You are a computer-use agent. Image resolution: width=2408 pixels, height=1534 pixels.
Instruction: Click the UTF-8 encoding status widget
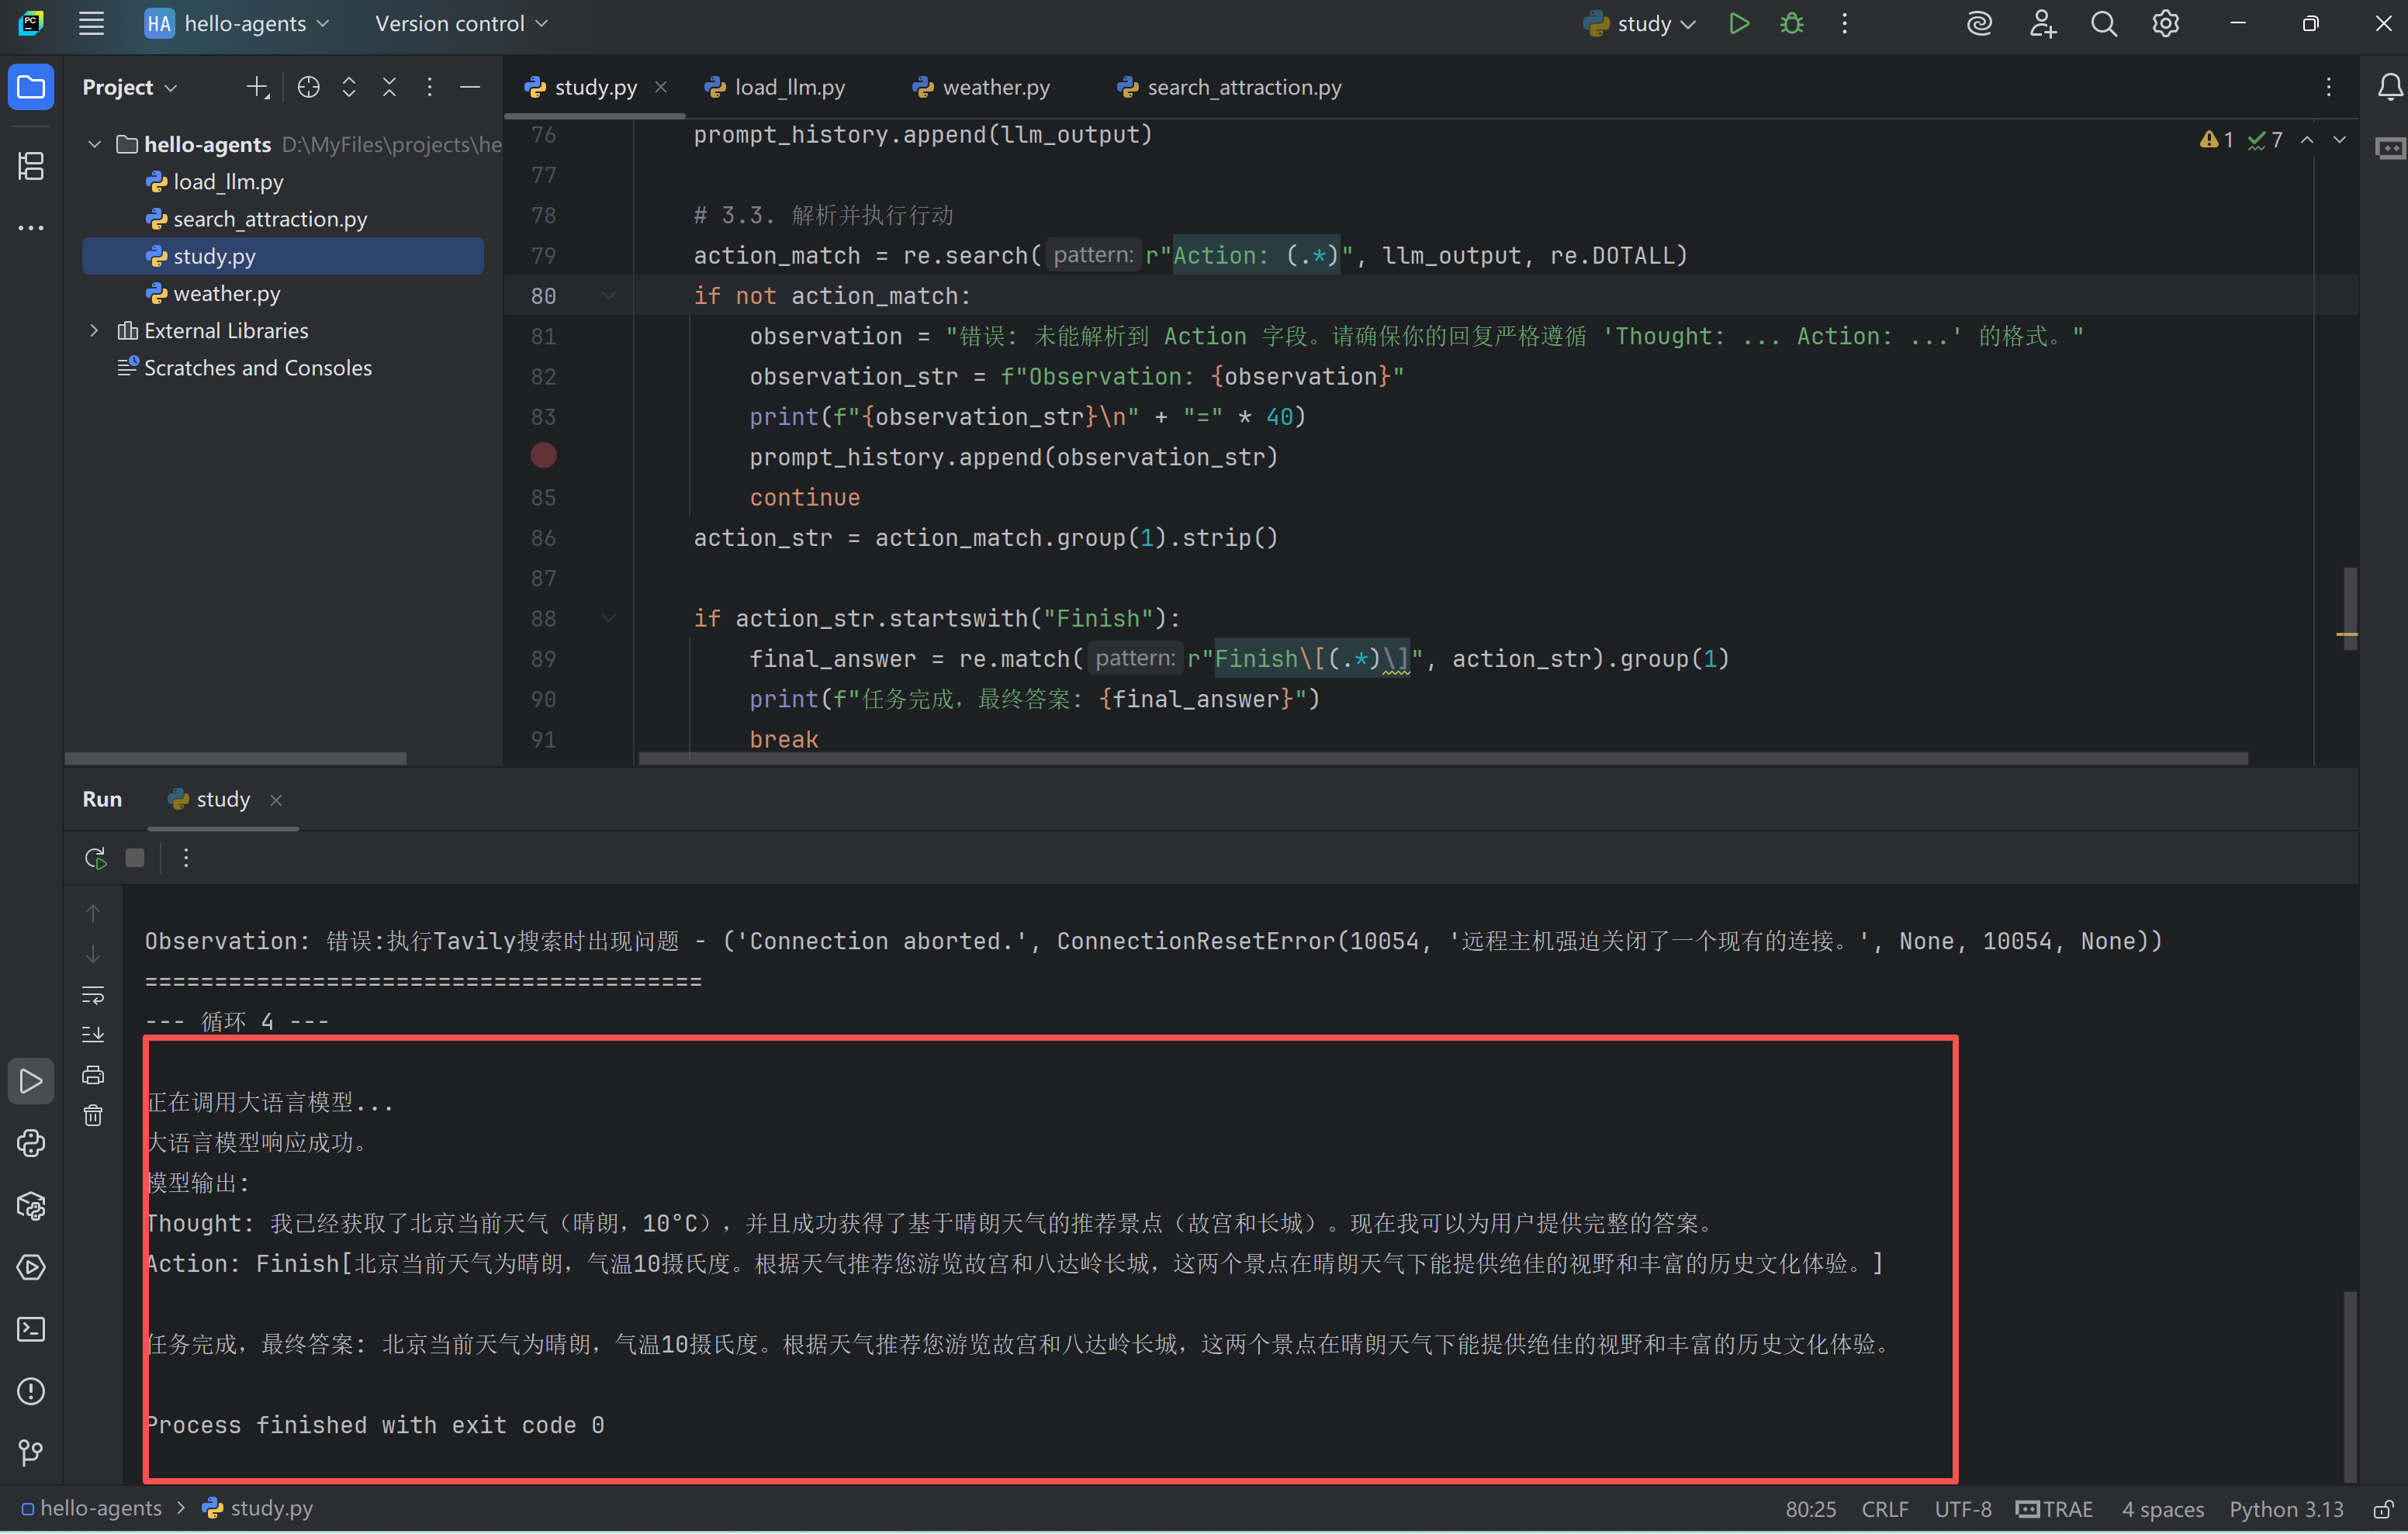tap(1962, 1509)
